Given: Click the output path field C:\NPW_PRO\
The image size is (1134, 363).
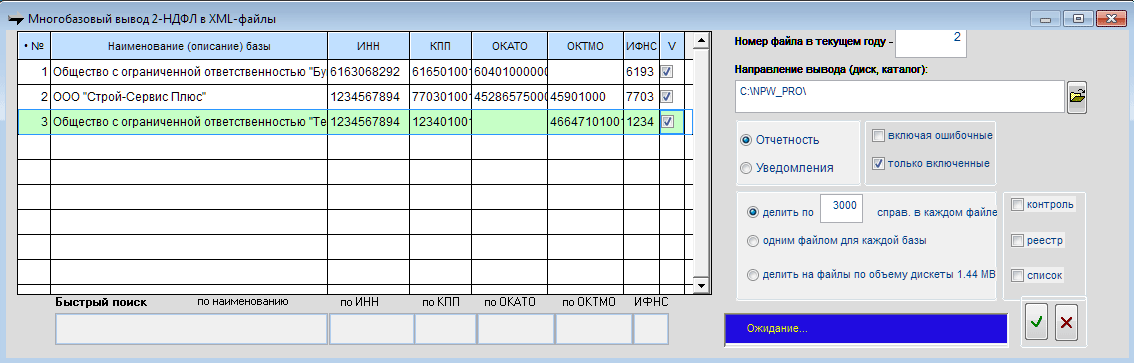Looking at the screenshot, I should (900, 96).
